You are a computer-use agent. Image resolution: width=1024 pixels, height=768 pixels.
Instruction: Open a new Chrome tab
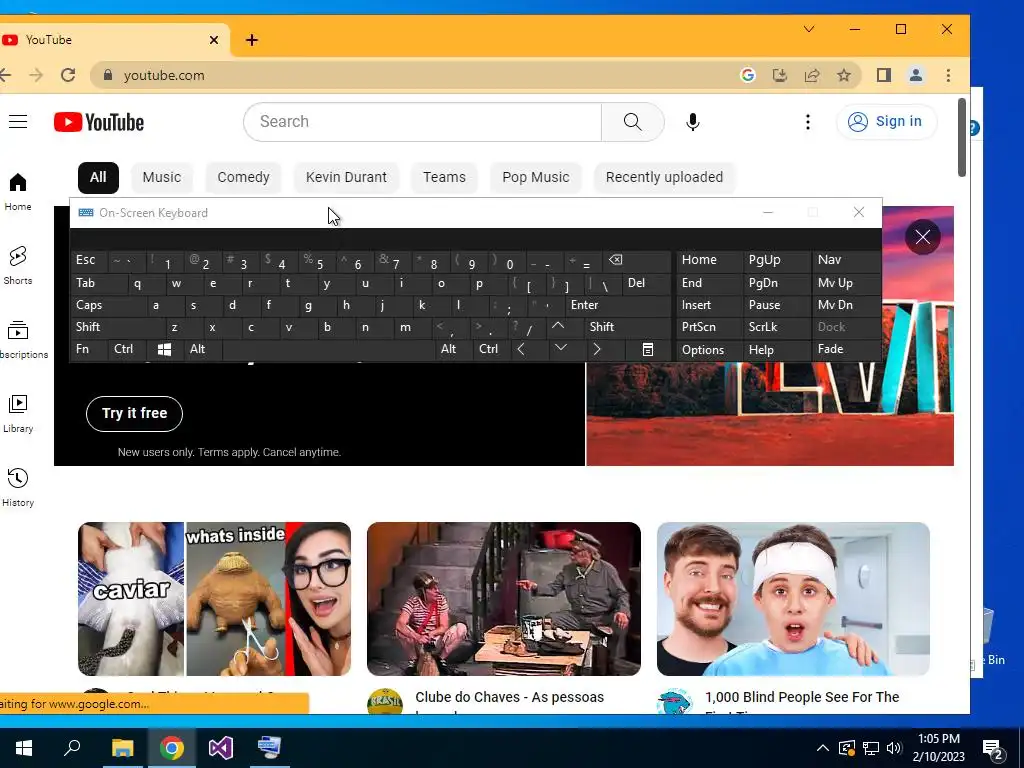(251, 40)
